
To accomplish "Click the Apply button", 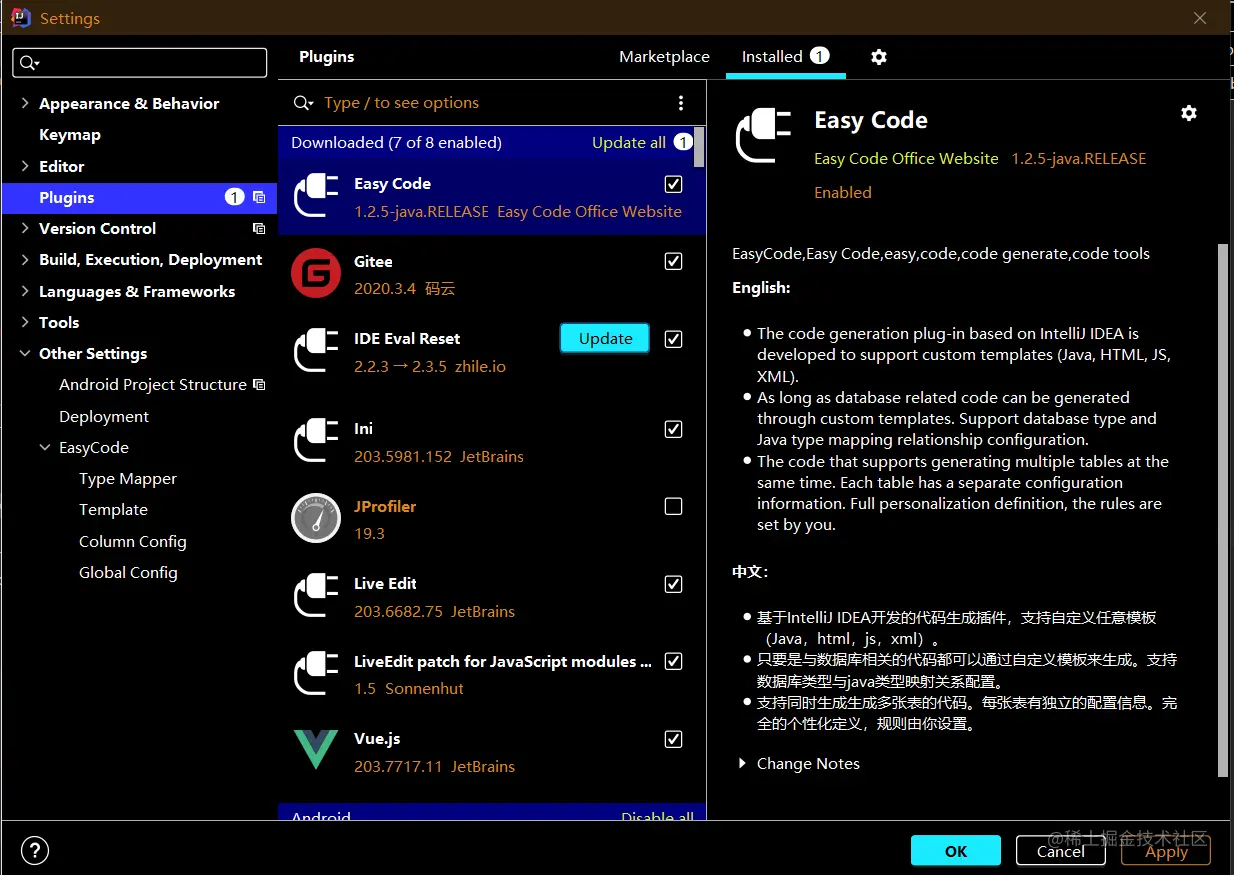I will [1166, 851].
